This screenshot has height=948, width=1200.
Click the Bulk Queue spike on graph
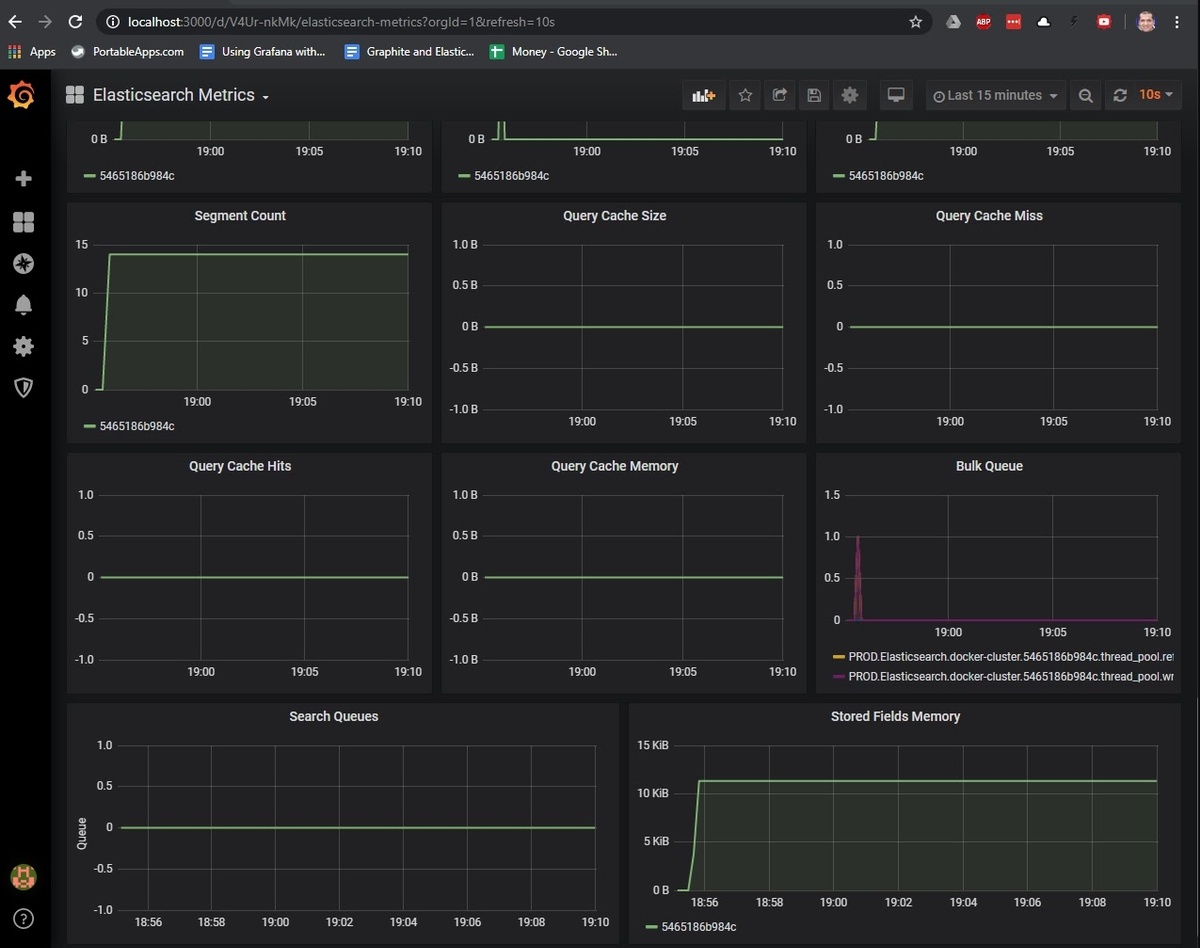tap(857, 578)
